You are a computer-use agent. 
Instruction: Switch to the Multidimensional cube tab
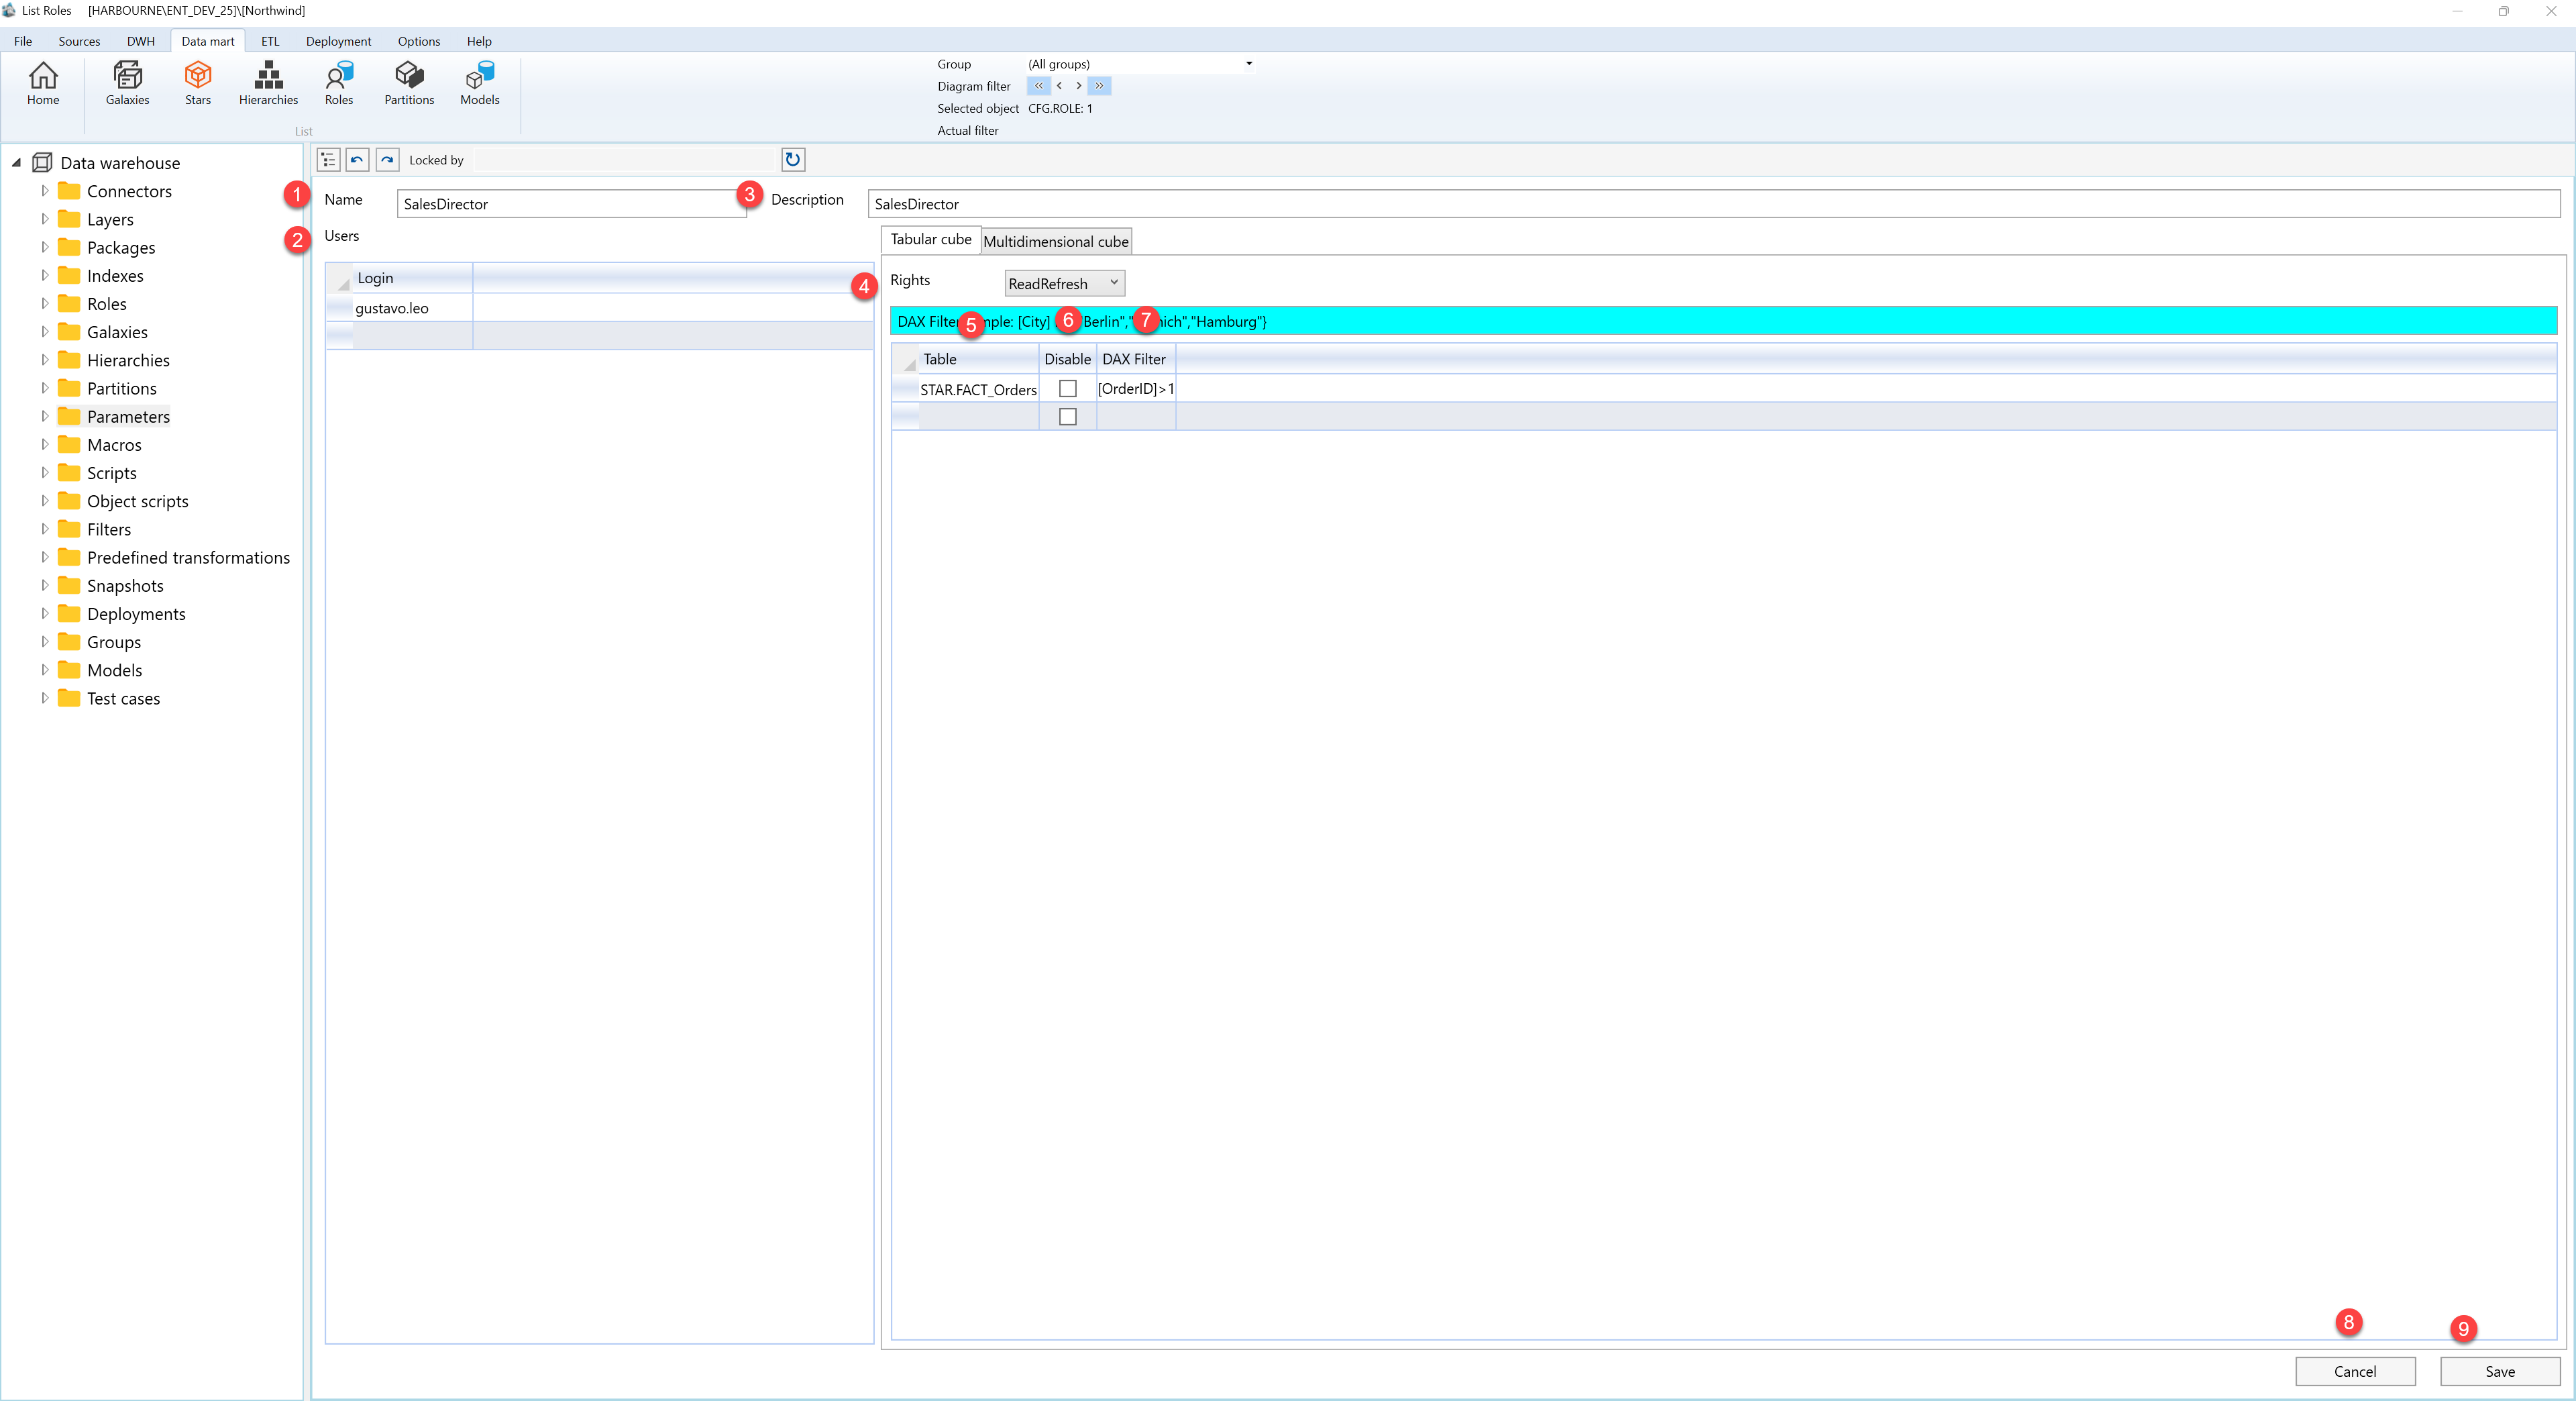click(x=1056, y=241)
